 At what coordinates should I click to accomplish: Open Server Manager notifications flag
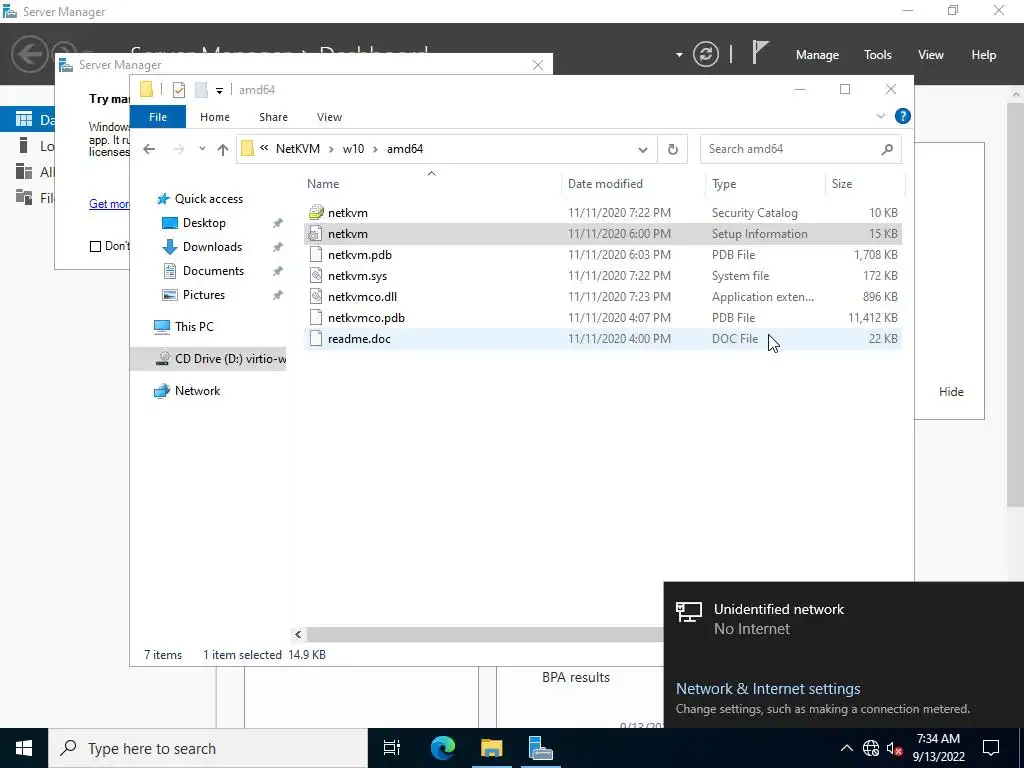tap(760, 53)
